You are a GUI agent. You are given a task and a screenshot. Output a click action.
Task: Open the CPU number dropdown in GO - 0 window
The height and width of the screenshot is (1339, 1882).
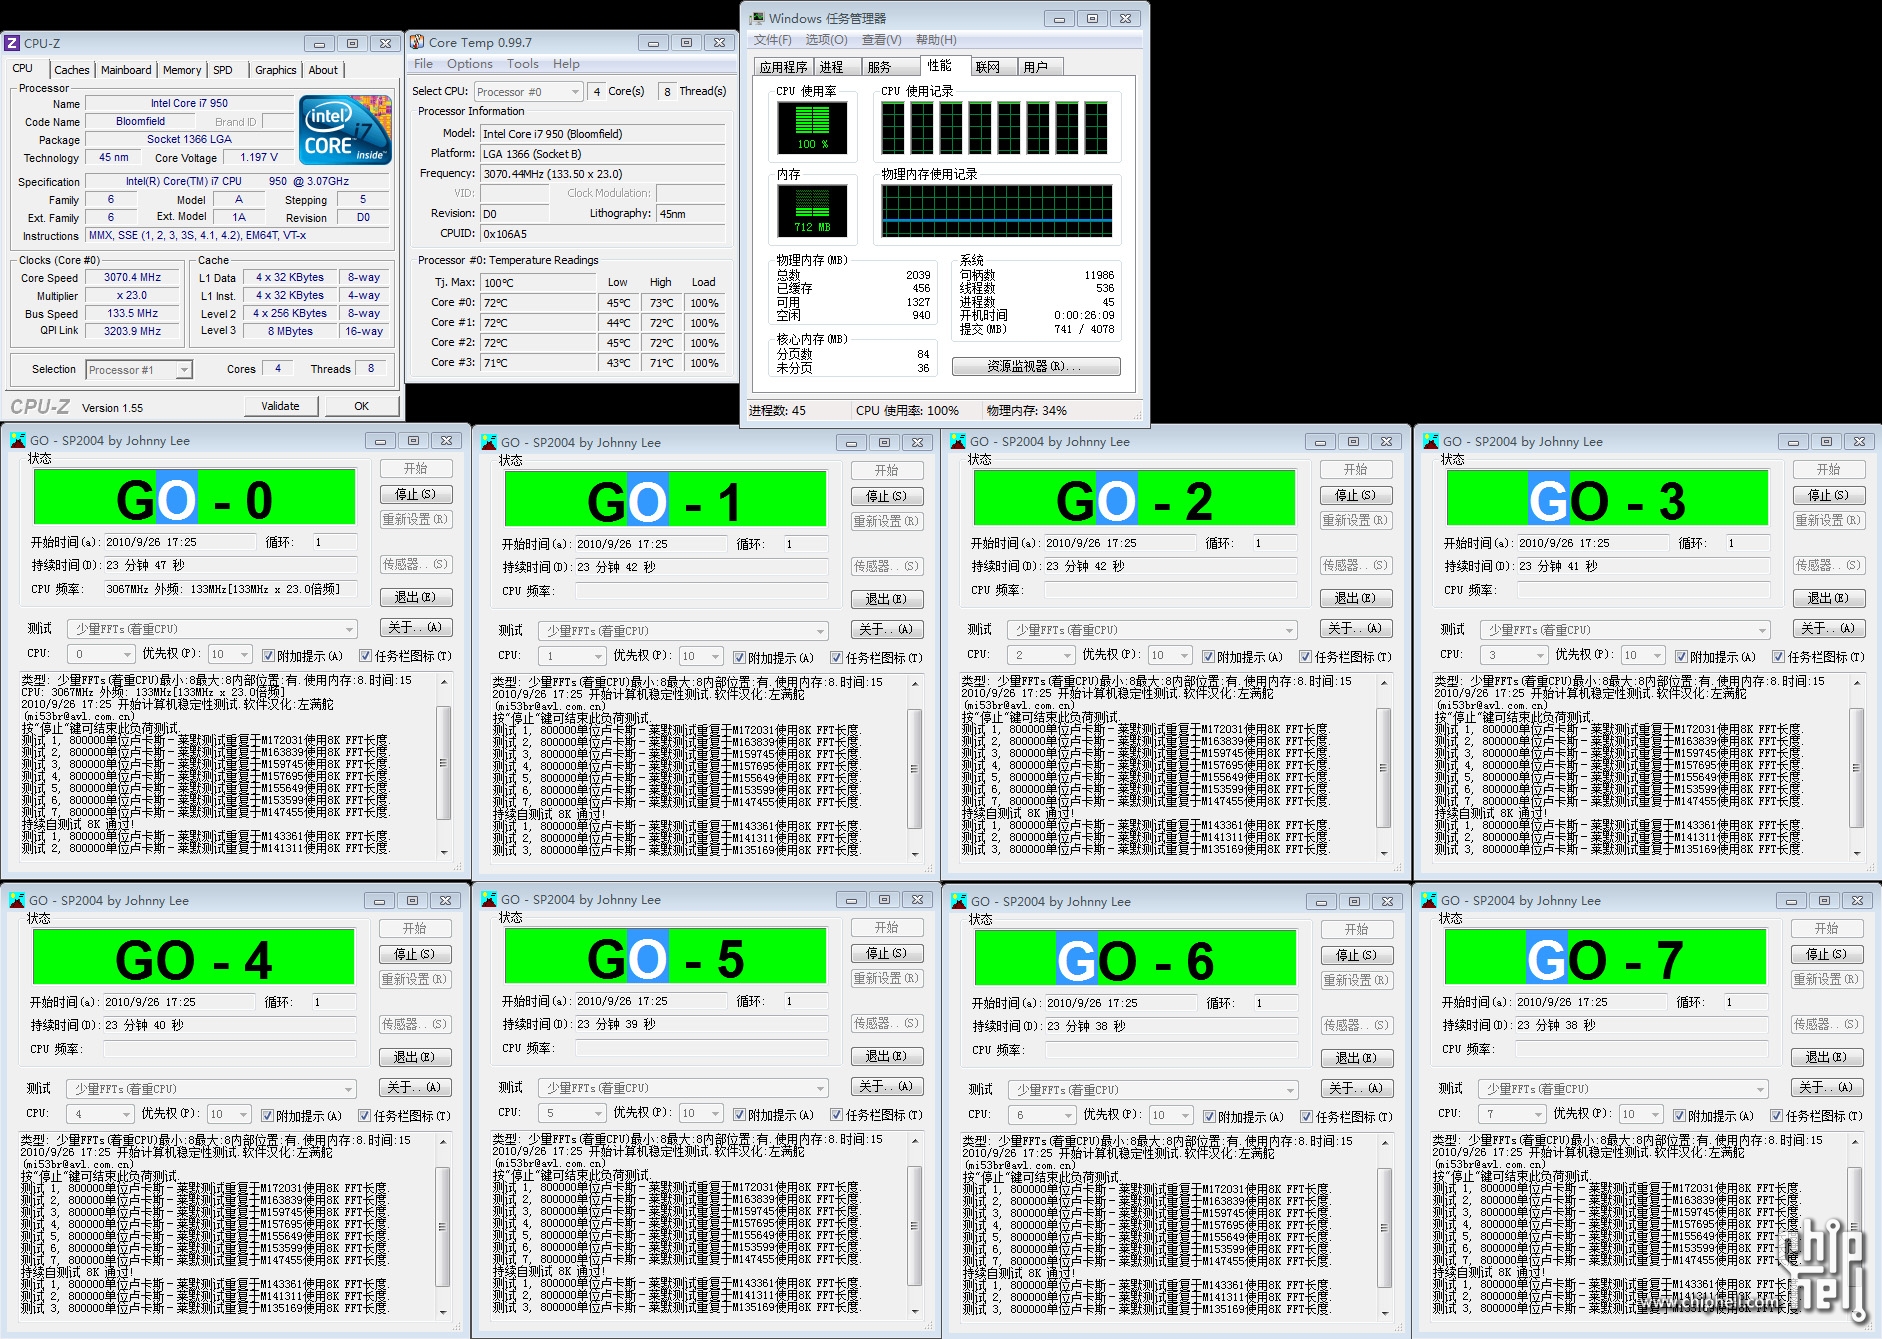[x=101, y=654]
